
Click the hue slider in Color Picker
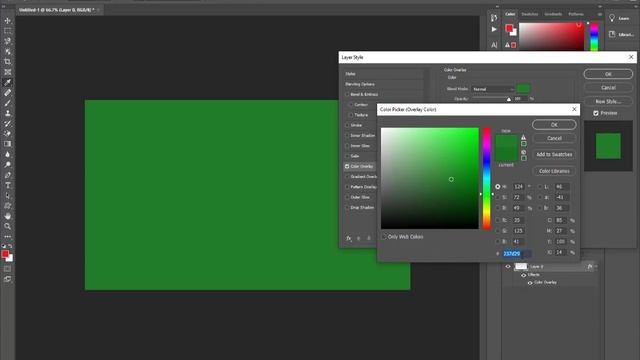point(487,179)
